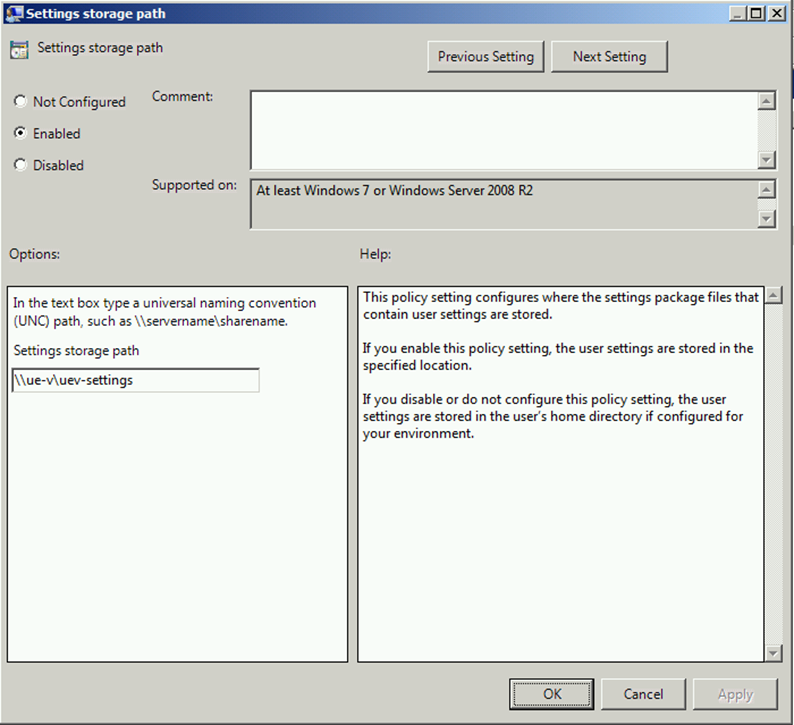Select the Enabled radio button
Image resolution: width=794 pixels, height=725 pixels.
[20, 133]
